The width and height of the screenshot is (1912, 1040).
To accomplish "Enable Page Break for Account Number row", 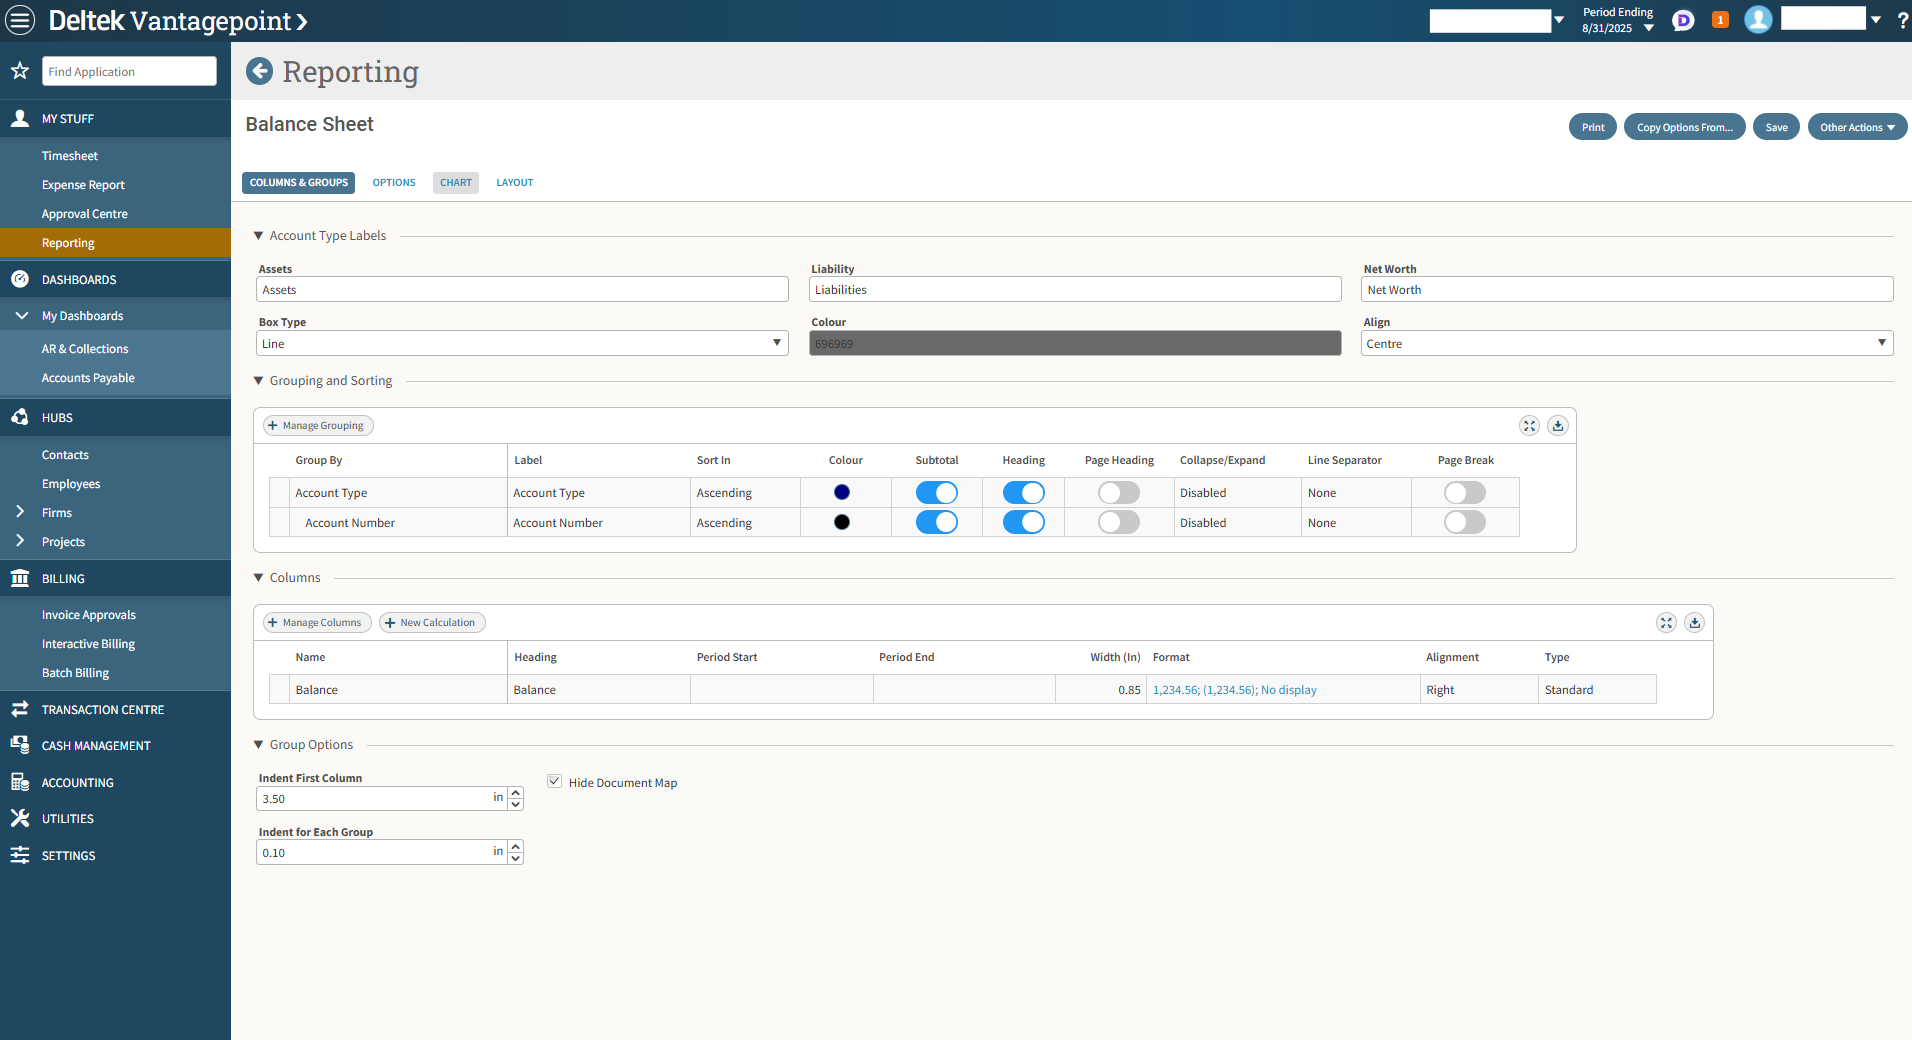I will pyautogui.click(x=1464, y=523).
